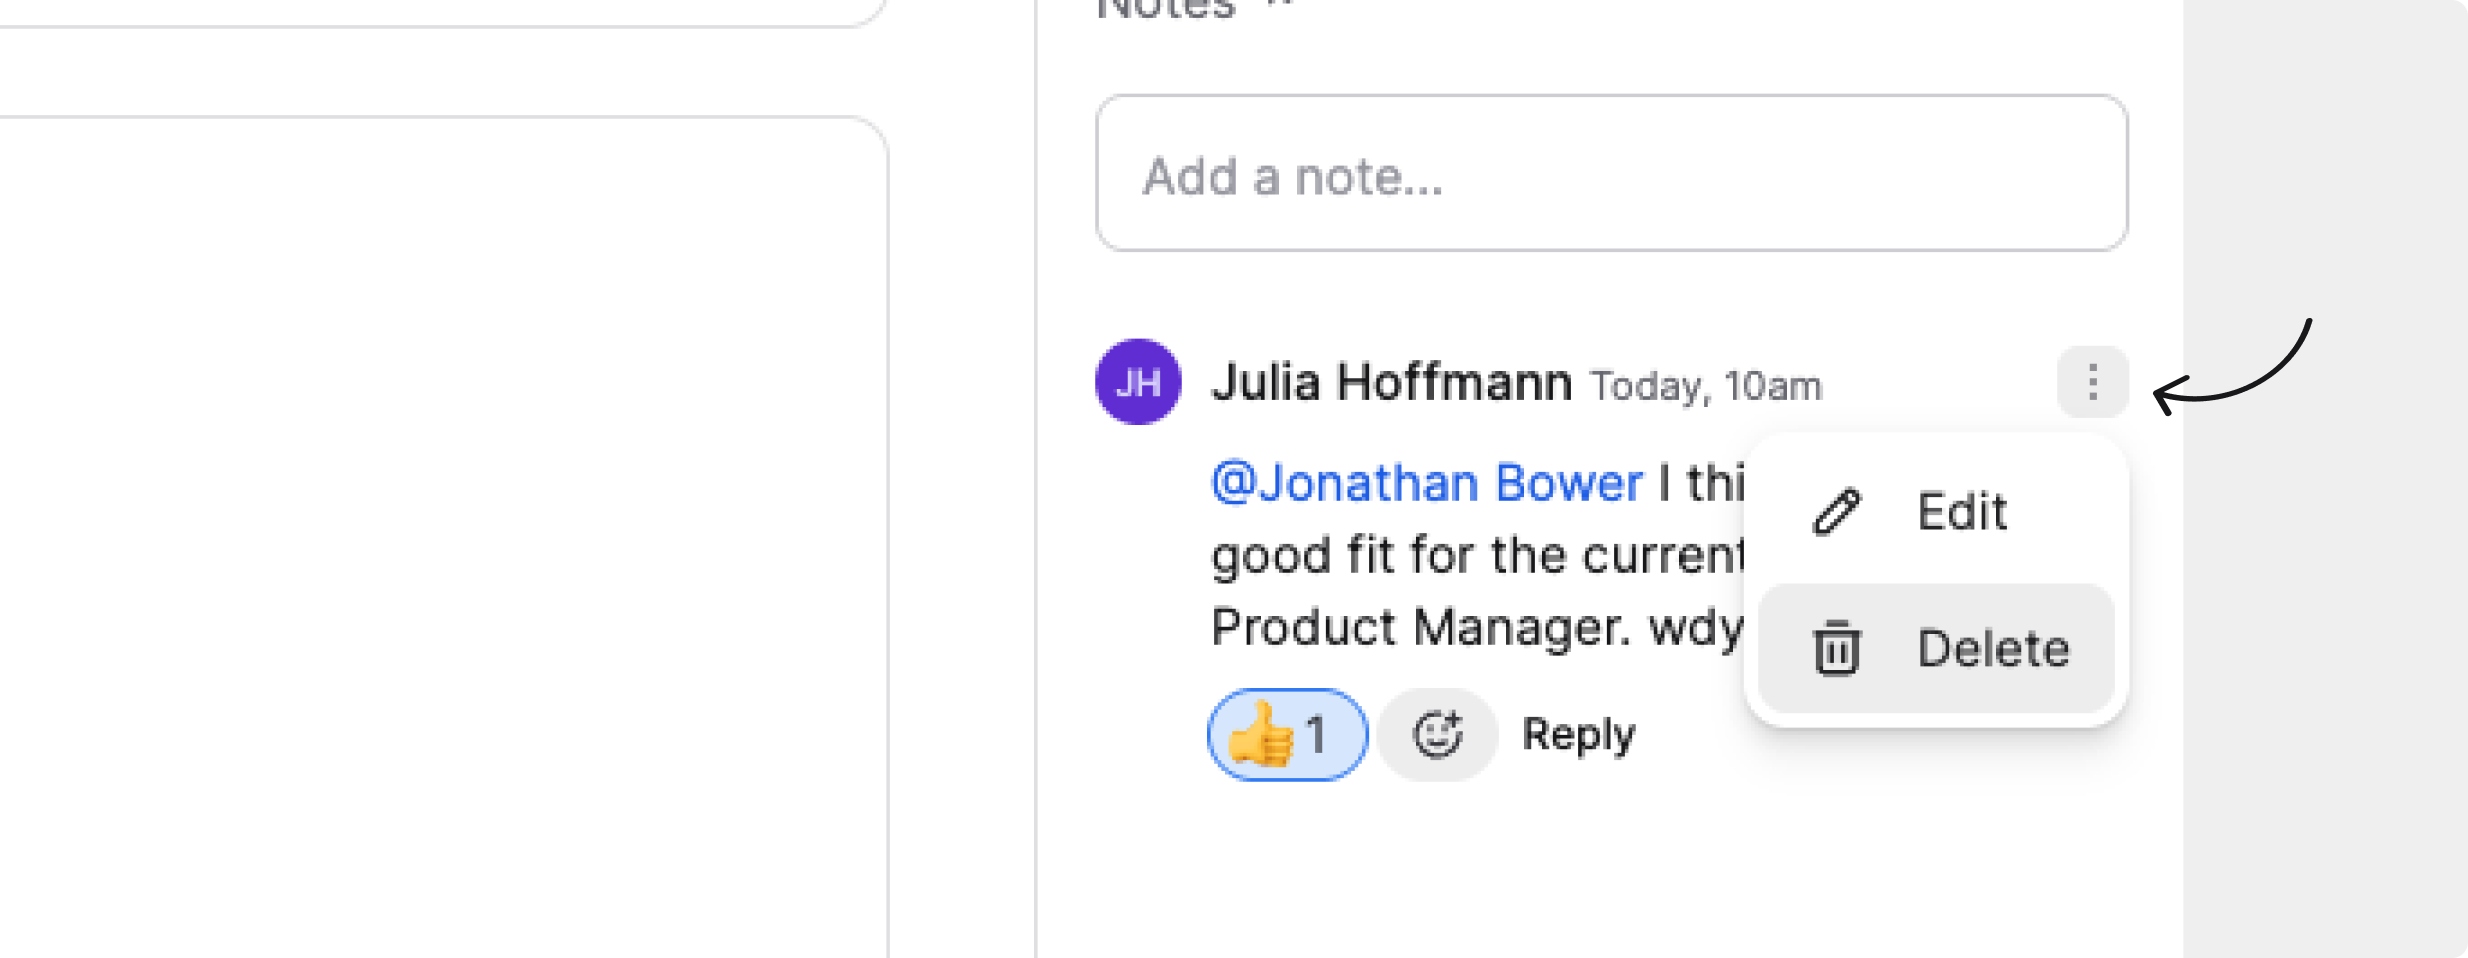Open the three-dot note options menu
Viewport: 2468px width, 958px height.
[2092, 382]
